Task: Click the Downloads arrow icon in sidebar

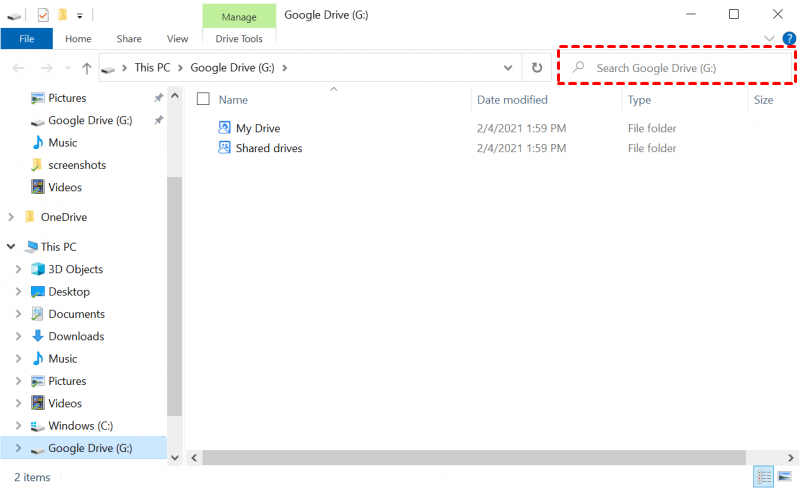Action: click(x=37, y=336)
